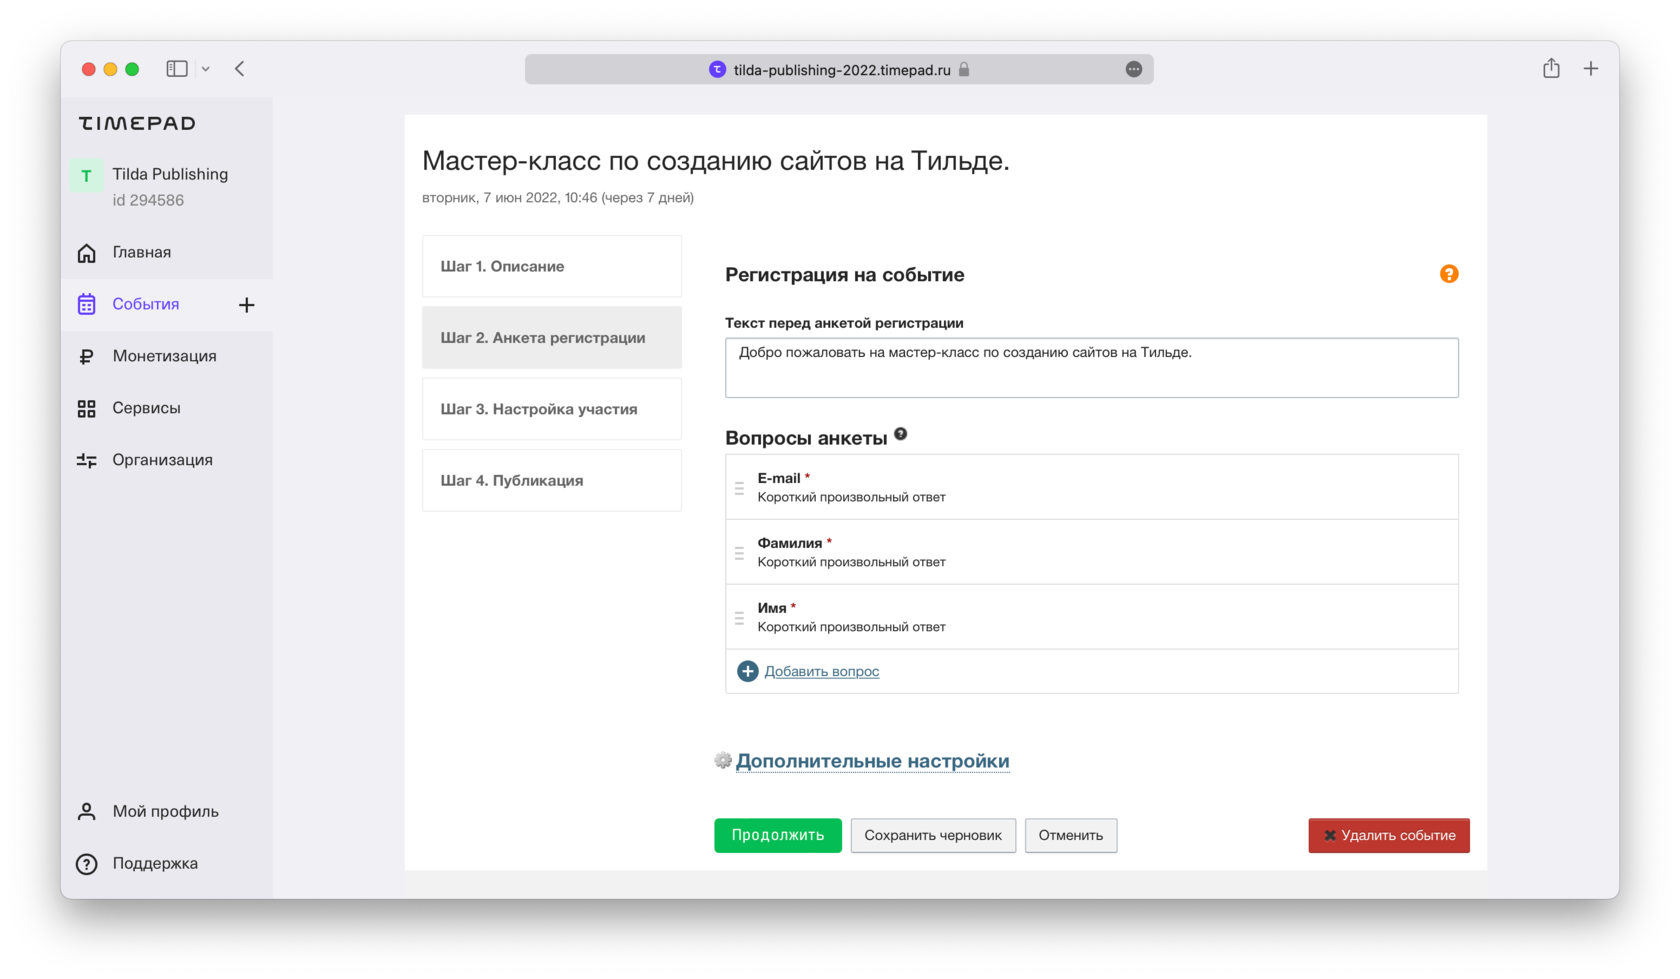Expand the sidebar dropdown chevron in Safari toolbar
The width and height of the screenshot is (1680, 979).
pyautogui.click(x=206, y=69)
